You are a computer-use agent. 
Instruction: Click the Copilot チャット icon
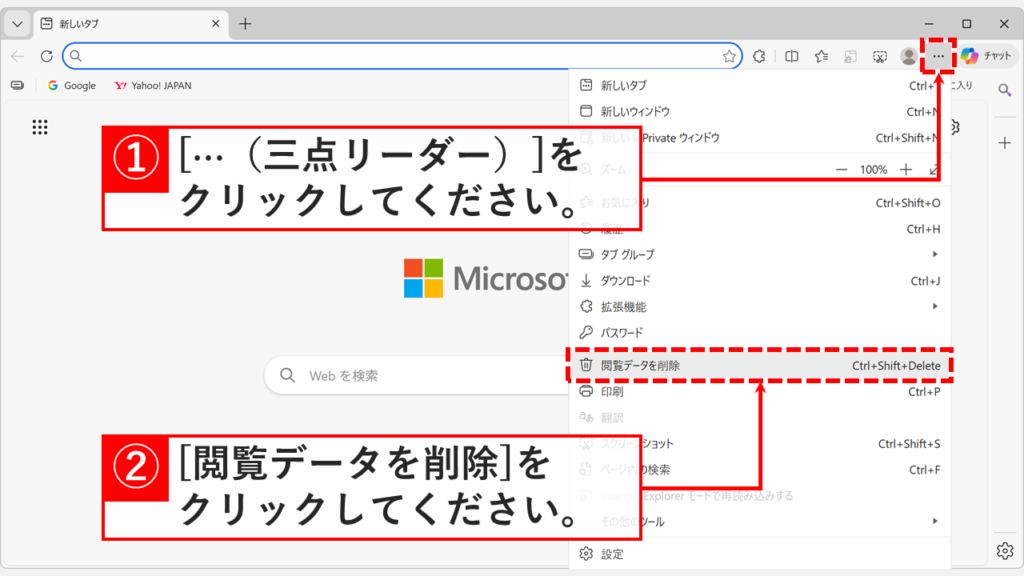[x=988, y=56]
